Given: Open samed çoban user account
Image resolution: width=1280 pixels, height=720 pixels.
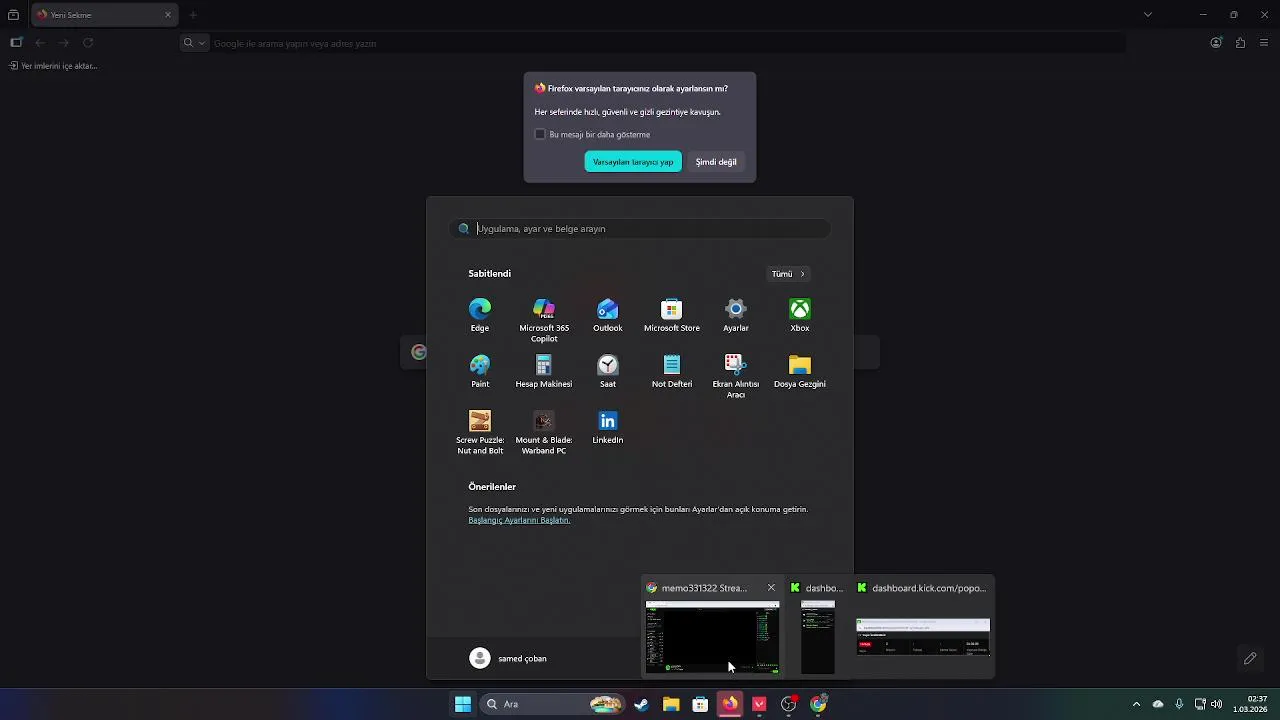Looking at the screenshot, I should coord(509,658).
